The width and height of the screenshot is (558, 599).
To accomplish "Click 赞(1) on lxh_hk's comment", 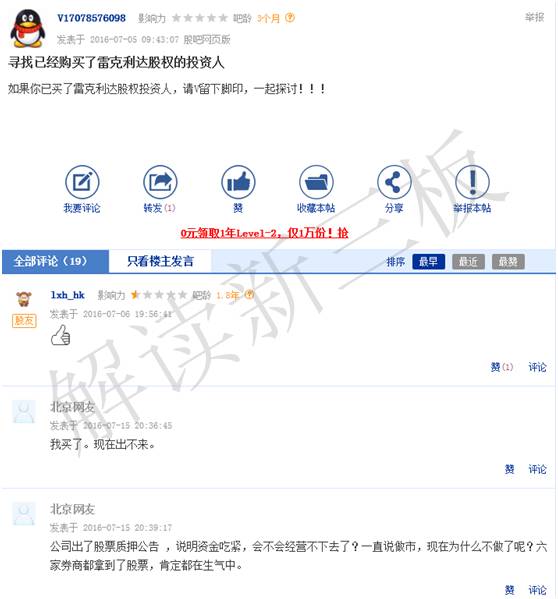I will pos(501,367).
